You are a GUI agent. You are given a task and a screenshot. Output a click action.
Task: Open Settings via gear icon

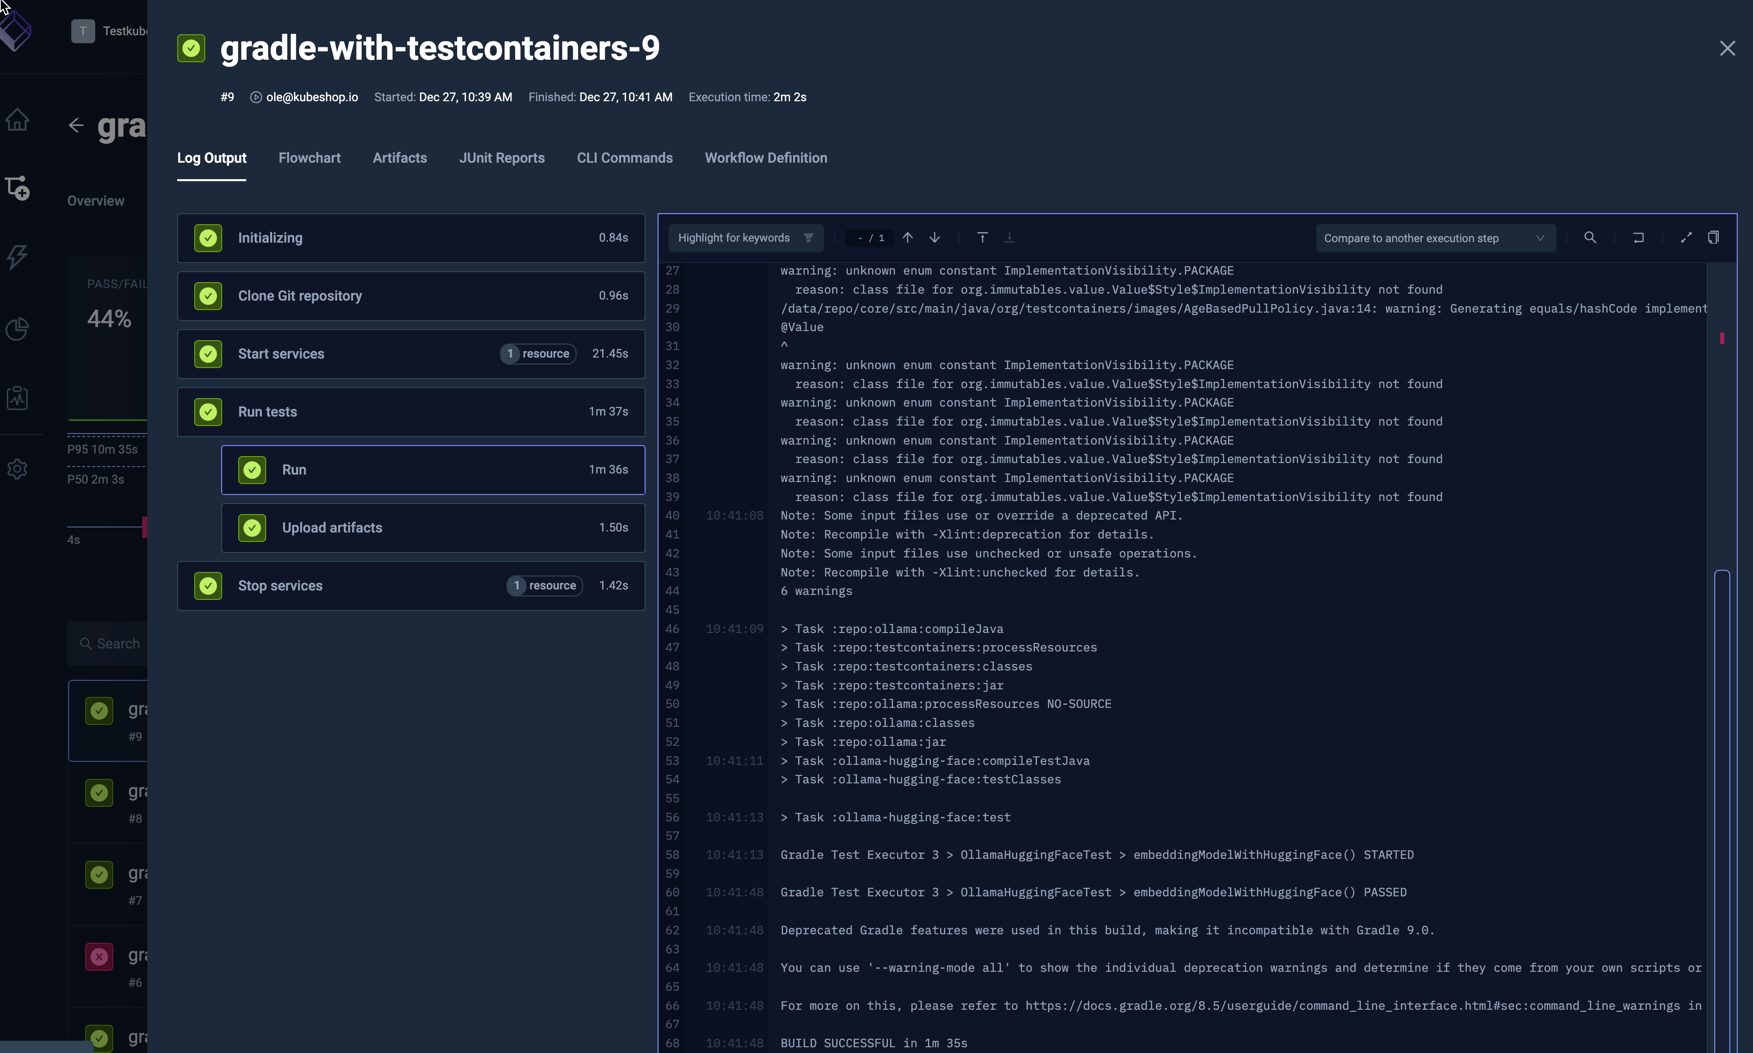click(17, 469)
